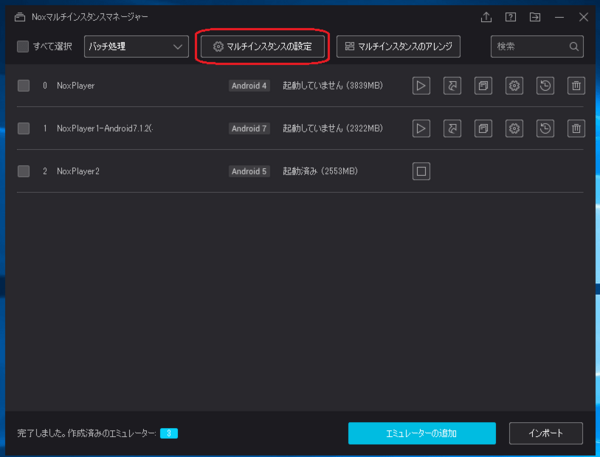Click the NoxPlayer2 instance name
The height and width of the screenshot is (457, 600).
pyautogui.click(x=78, y=171)
